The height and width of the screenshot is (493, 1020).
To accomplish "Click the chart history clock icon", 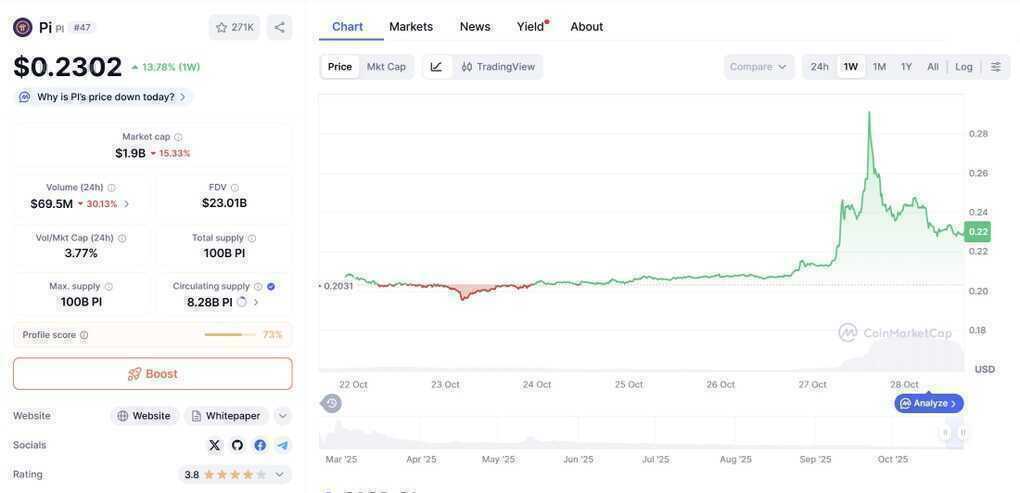I will (332, 403).
